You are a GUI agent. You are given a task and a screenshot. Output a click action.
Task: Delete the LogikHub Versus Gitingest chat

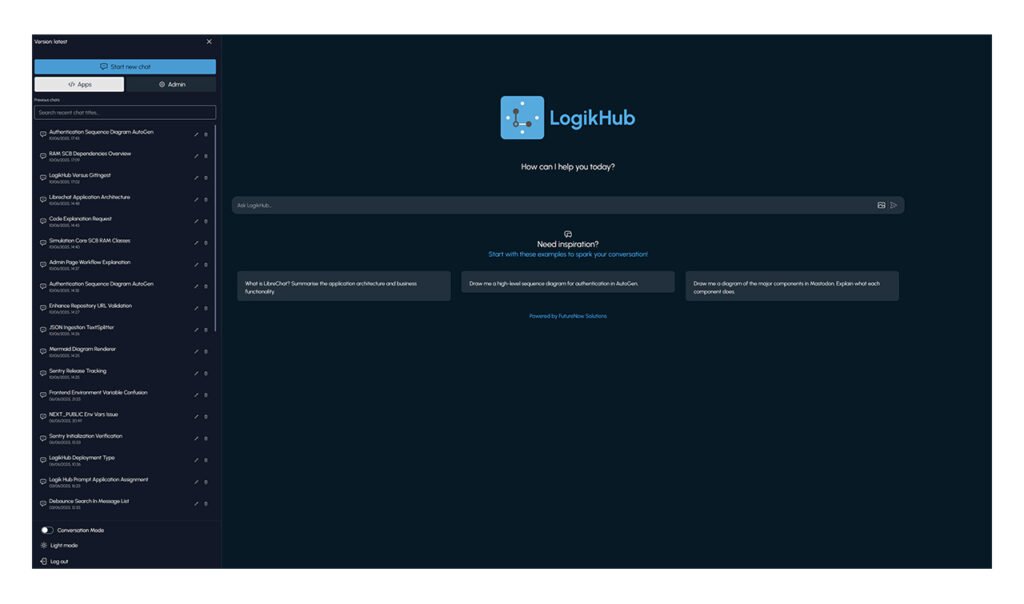coord(206,178)
